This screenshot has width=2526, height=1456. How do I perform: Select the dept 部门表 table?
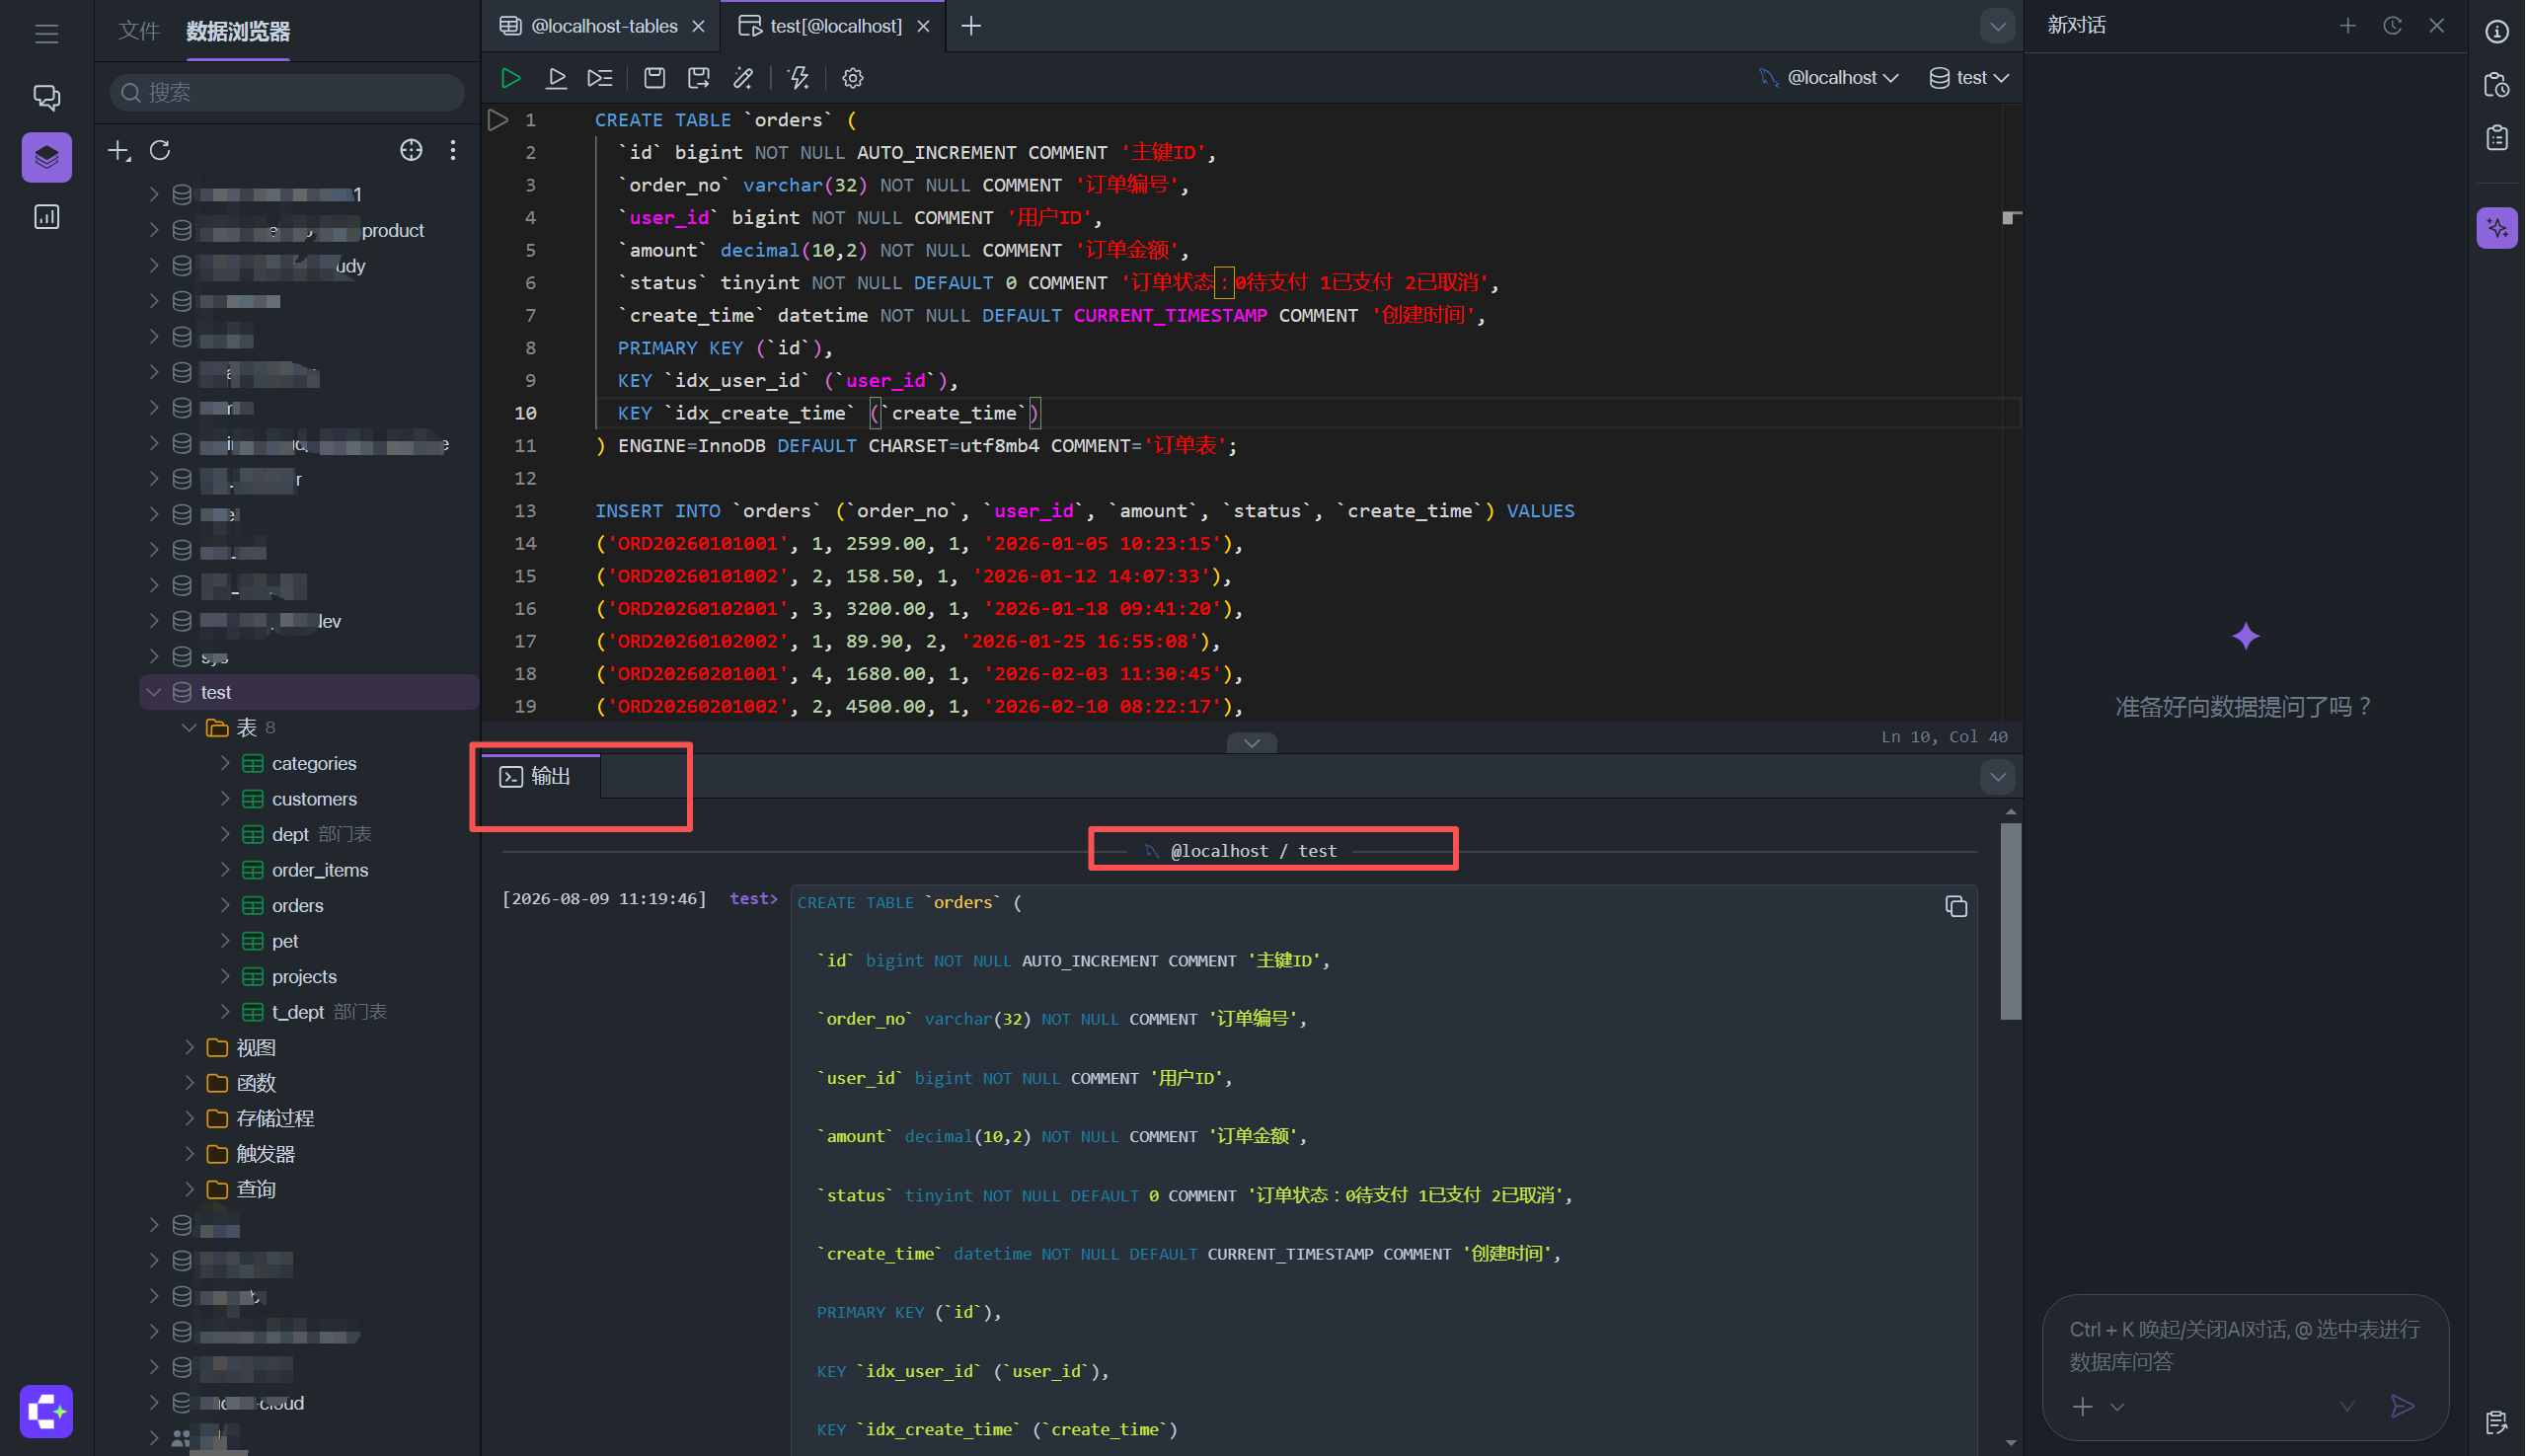pos(307,834)
